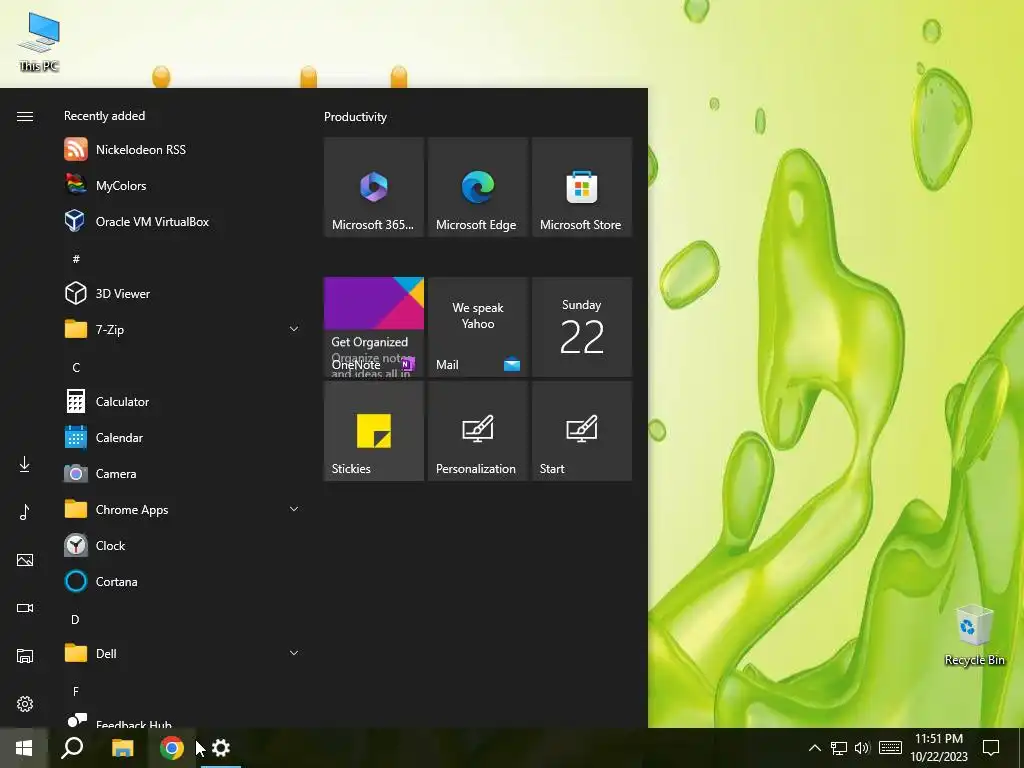Expand Start menu hamburger navigation

[25, 116]
